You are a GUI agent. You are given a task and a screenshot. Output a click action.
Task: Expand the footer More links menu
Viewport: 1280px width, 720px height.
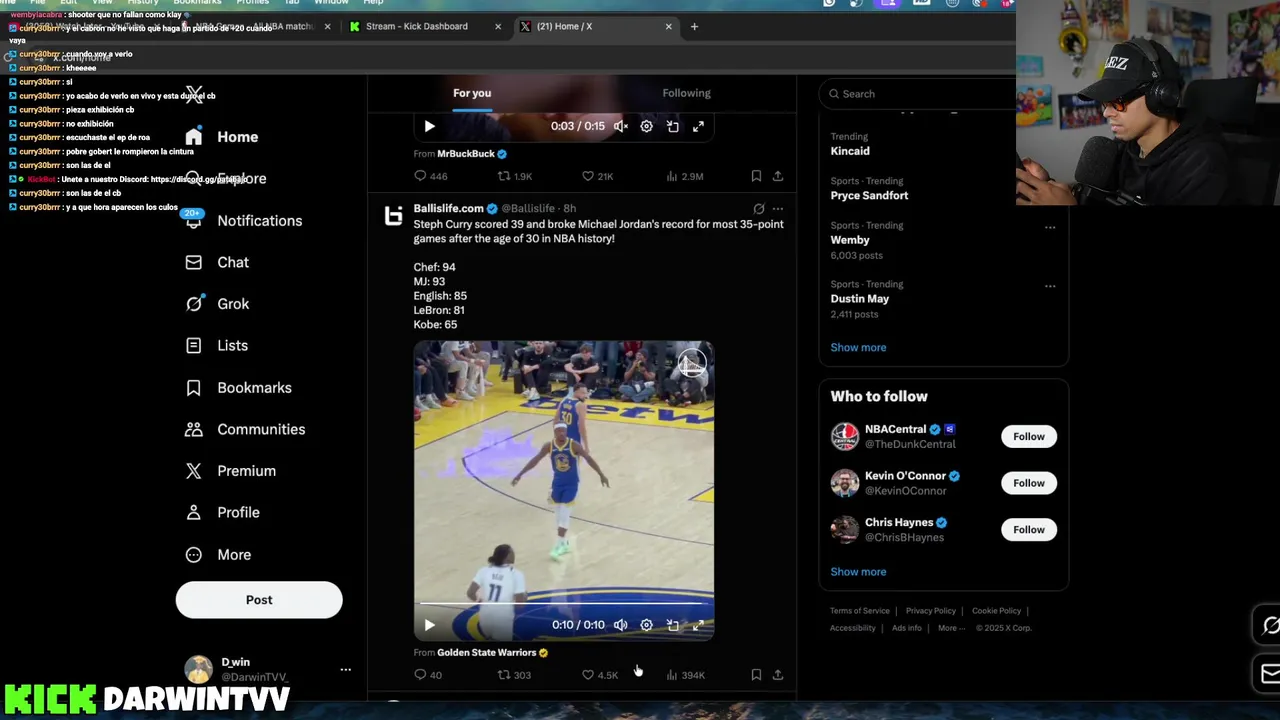tap(951, 628)
